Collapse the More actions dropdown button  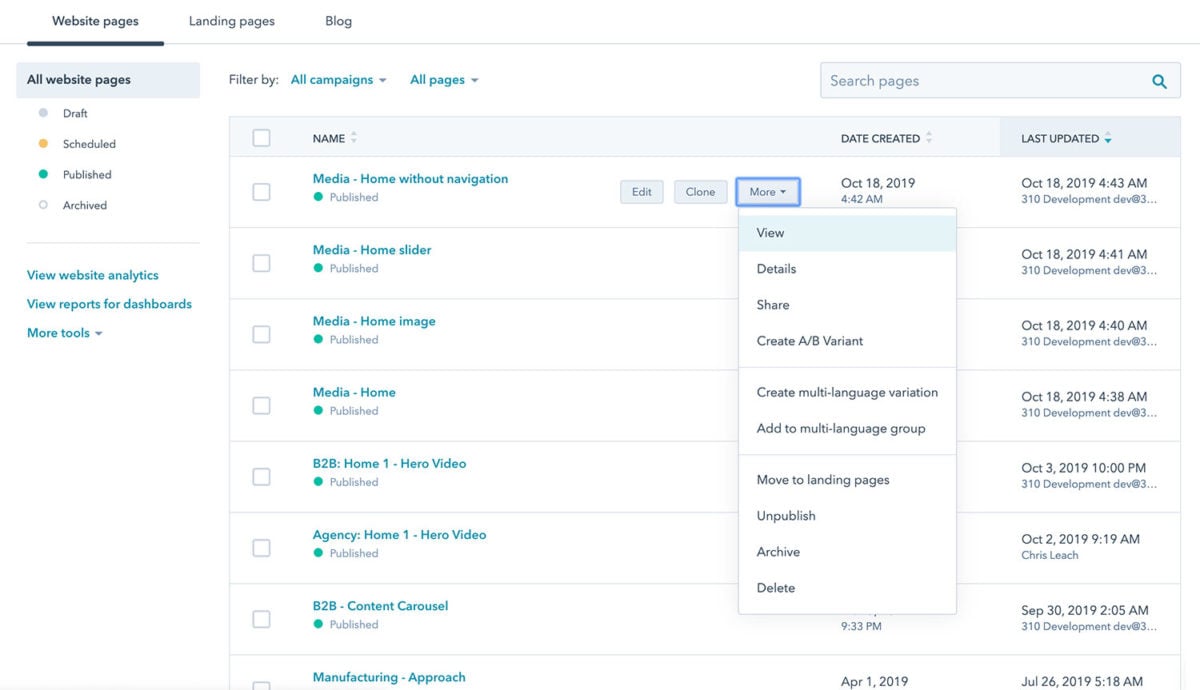point(767,192)
